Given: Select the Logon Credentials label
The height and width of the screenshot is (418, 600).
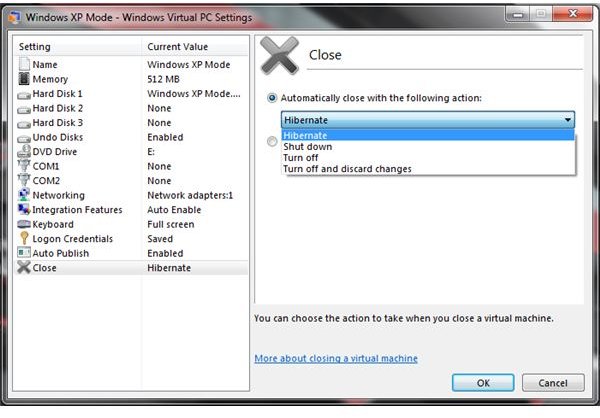Looking at the screenshot, I should point(73,239).
